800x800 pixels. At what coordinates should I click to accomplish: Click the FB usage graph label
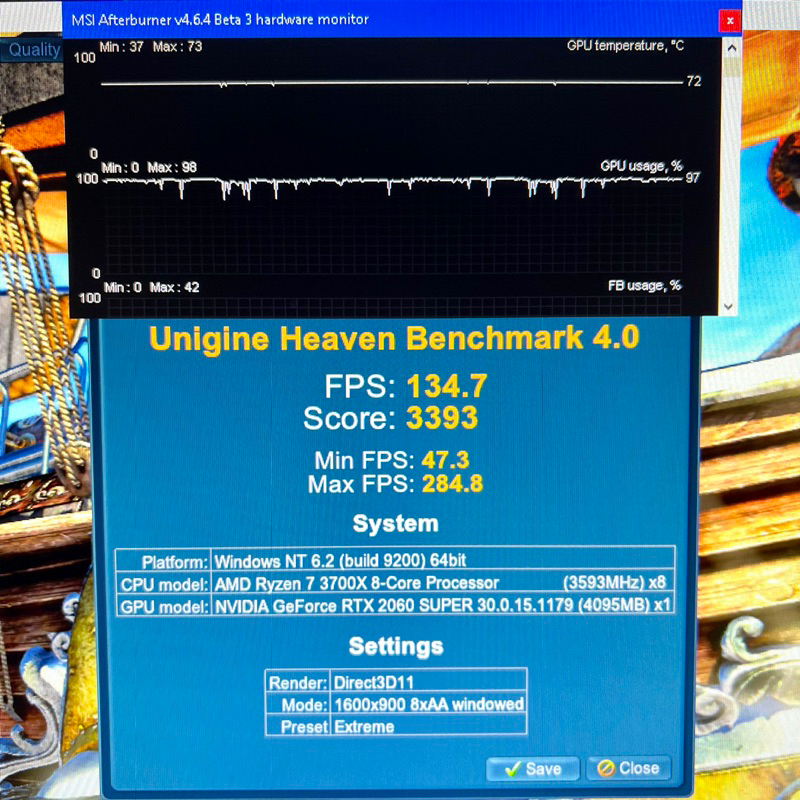click(644, 286)
